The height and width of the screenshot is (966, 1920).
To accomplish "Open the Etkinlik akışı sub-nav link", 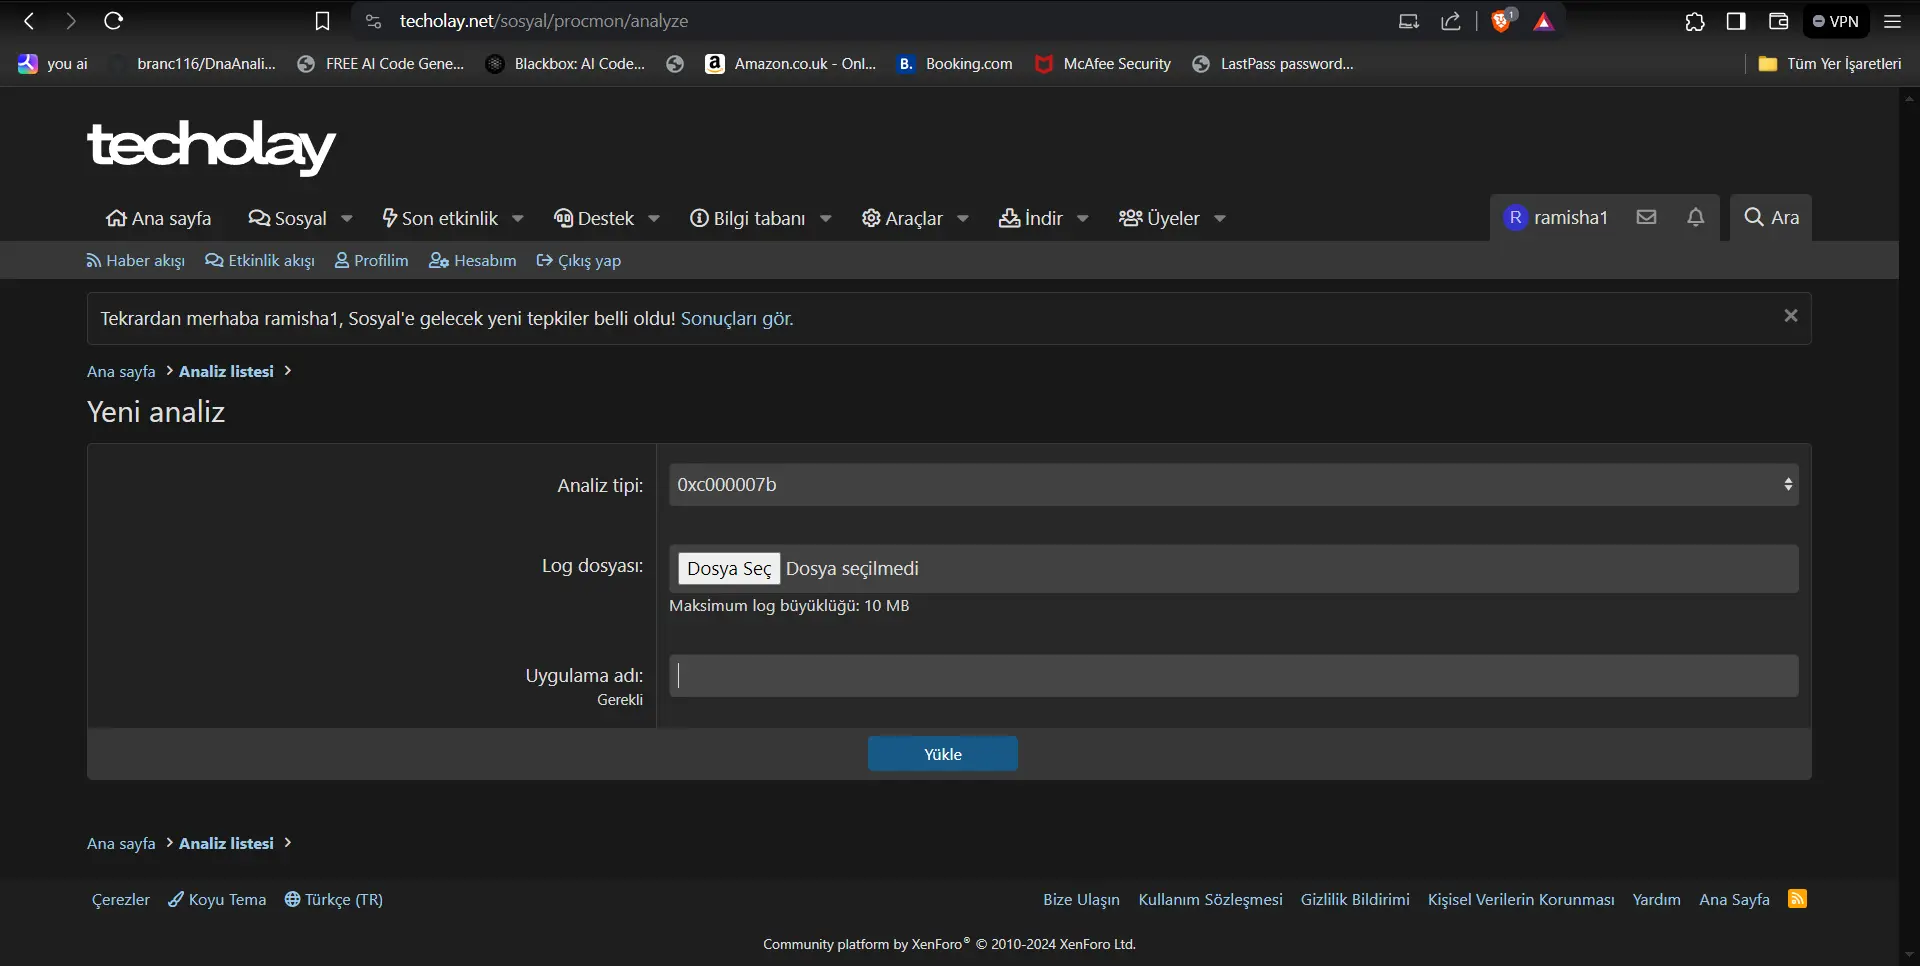I will click(x=260, y=261).
